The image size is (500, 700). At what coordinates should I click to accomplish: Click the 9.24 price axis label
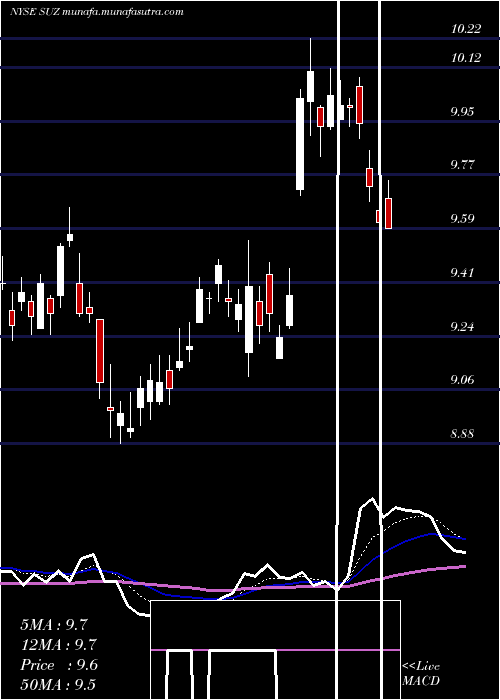point(462,326)
